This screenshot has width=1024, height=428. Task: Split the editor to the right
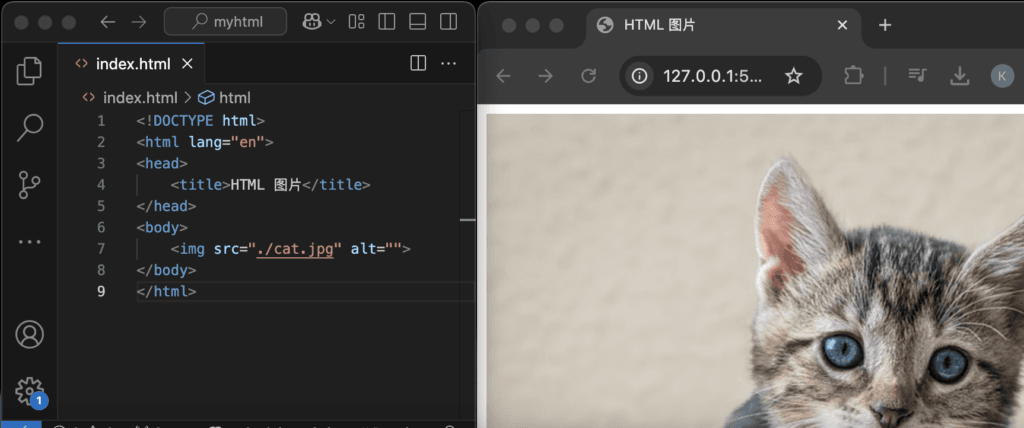pos(418,63)
